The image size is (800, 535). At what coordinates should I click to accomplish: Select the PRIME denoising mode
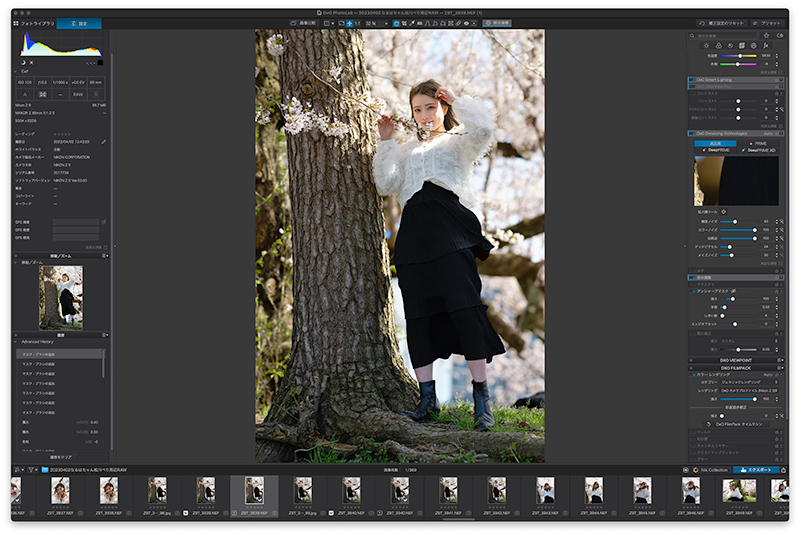(759, 143)
